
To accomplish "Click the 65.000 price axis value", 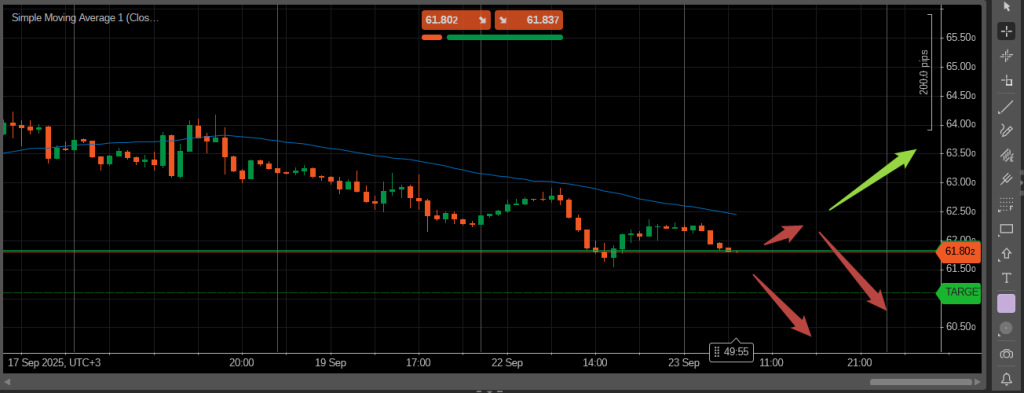I will 961,67.
